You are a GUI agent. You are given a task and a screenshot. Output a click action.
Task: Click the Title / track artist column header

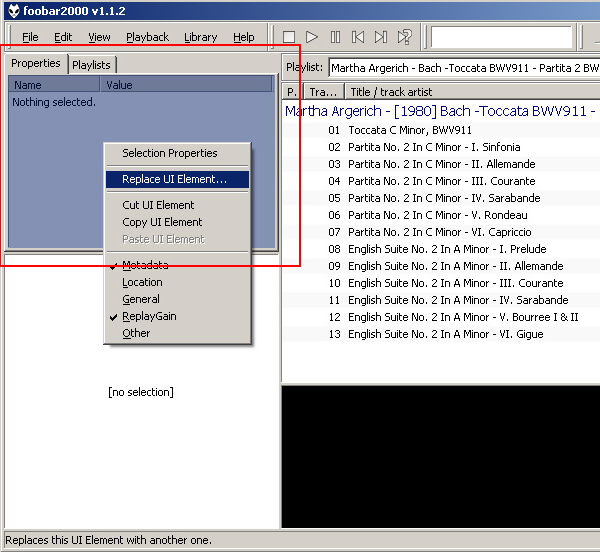[473, 92]
